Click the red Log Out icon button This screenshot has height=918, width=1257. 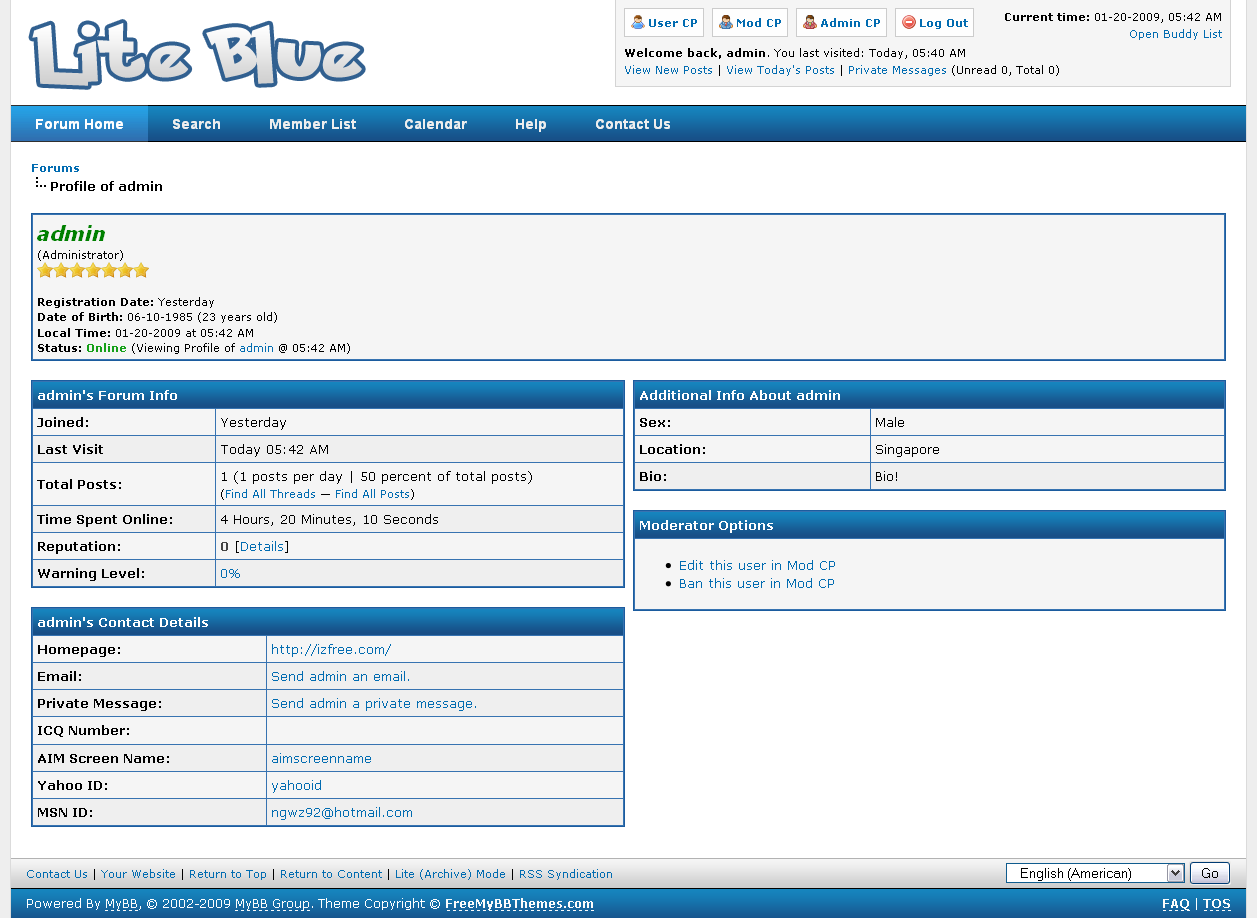pos(934,23)
